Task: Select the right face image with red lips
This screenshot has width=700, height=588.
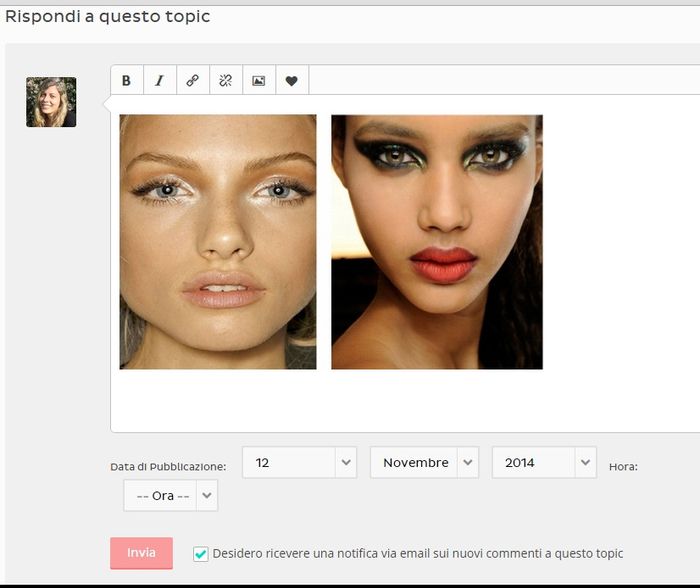Action: point(436,241)
